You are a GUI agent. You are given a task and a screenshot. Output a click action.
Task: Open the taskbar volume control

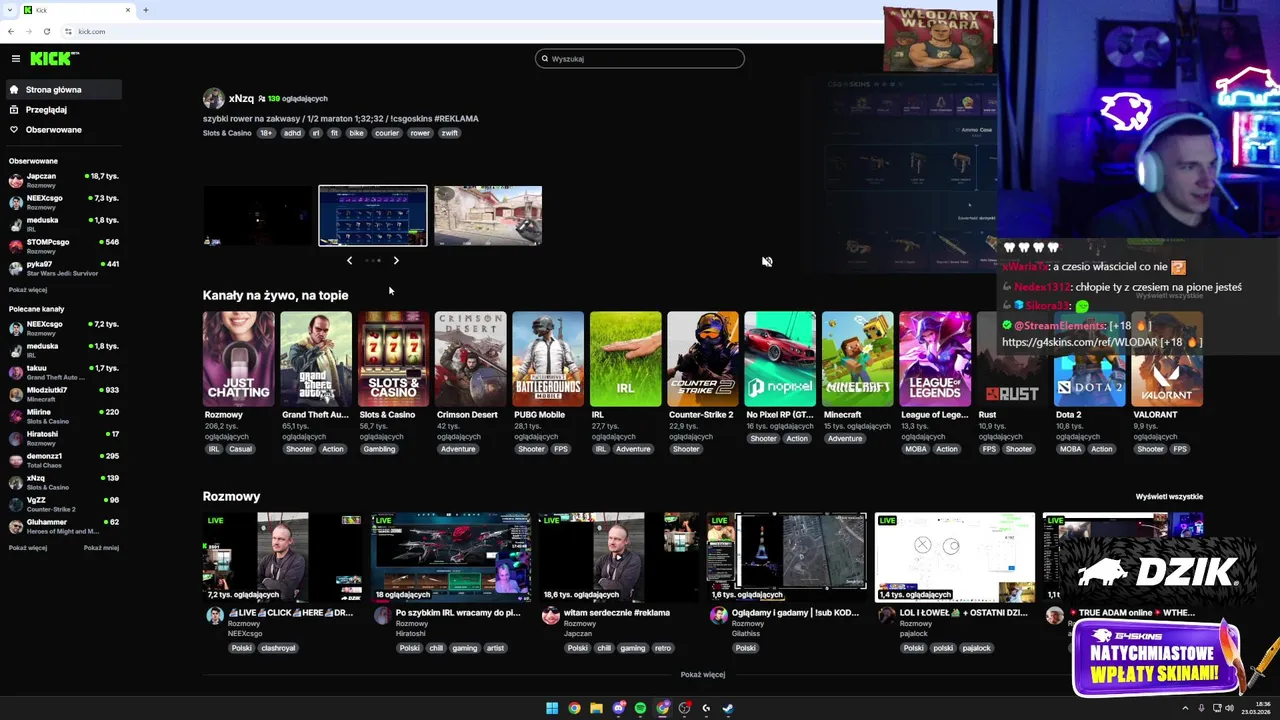(1229, 708)
